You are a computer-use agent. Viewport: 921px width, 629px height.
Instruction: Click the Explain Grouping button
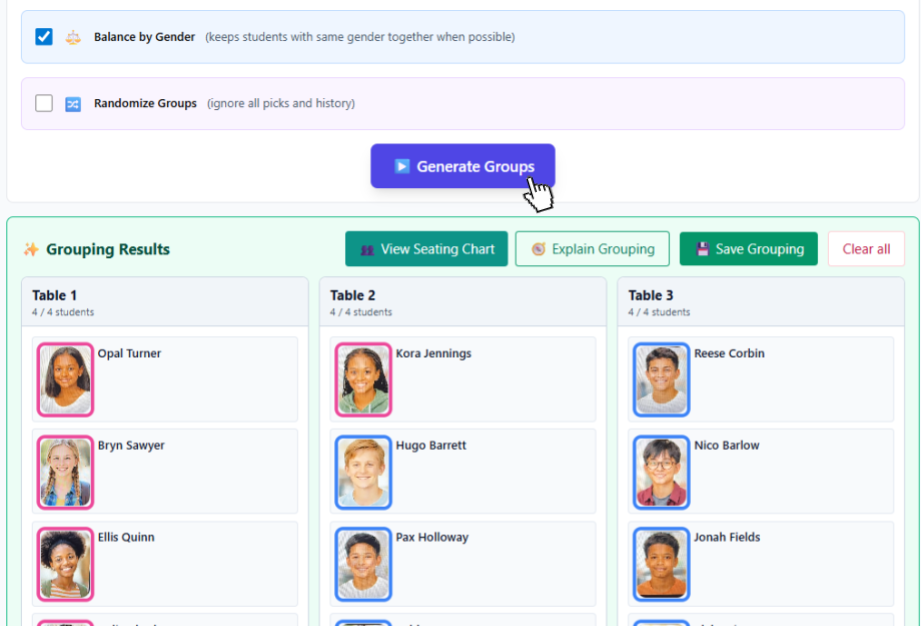coord(592,250)
